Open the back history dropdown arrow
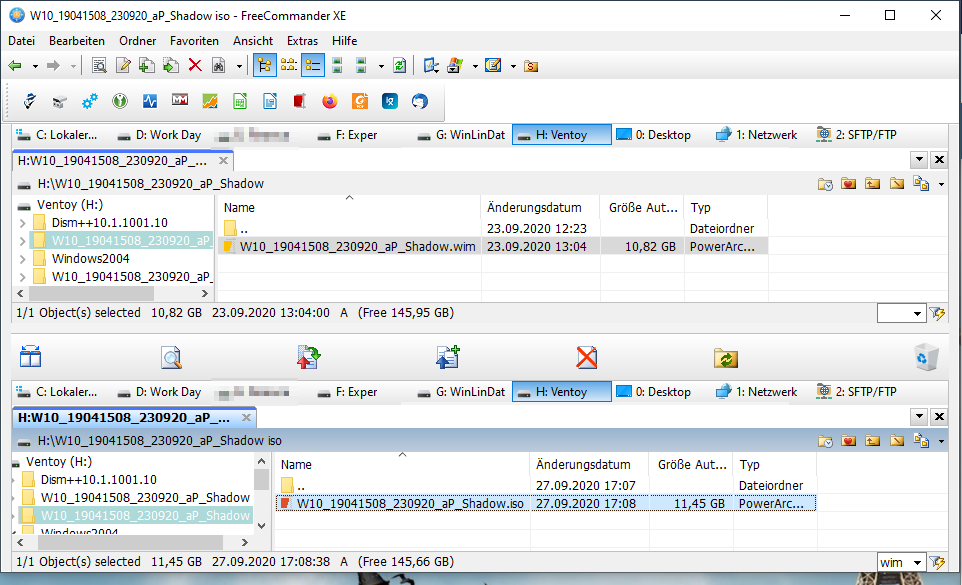962x585 pixels. (x=36, y=66)
